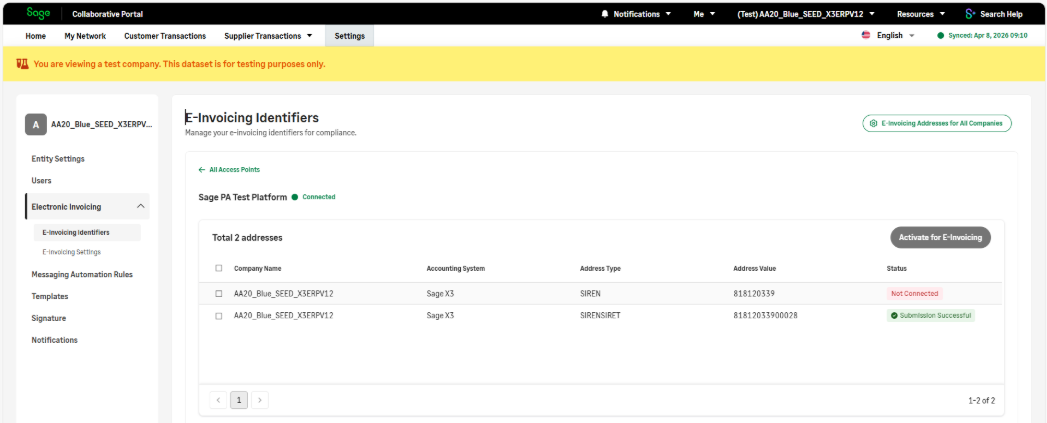Open the Customer Transactions tab

(165, 36)
